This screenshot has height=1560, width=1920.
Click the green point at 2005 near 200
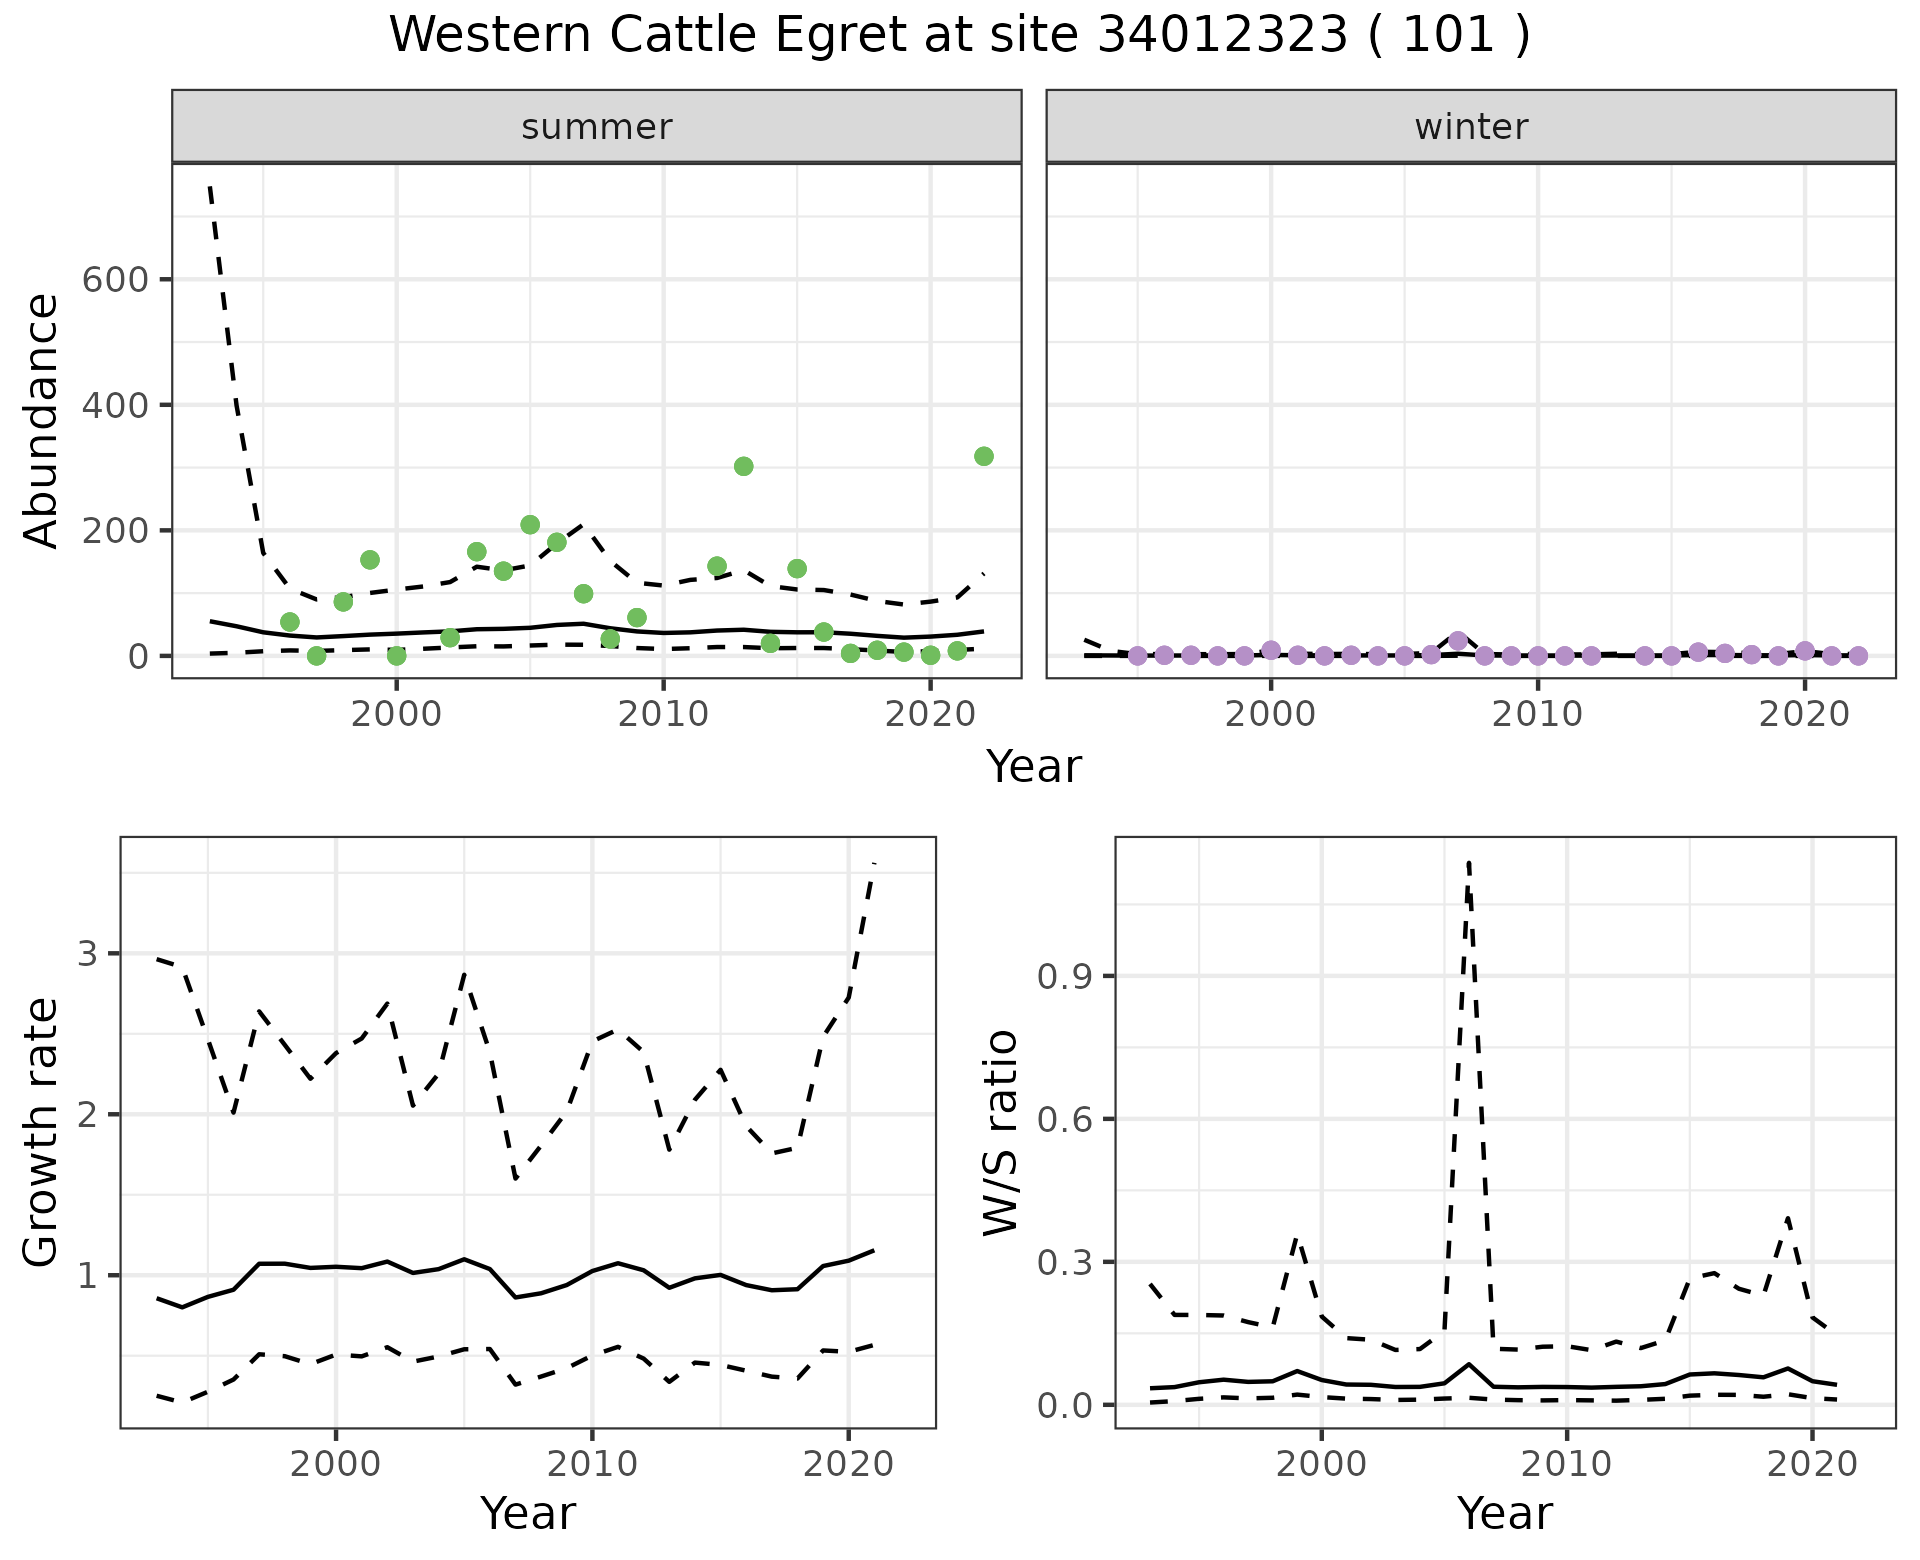pos(530,525)
